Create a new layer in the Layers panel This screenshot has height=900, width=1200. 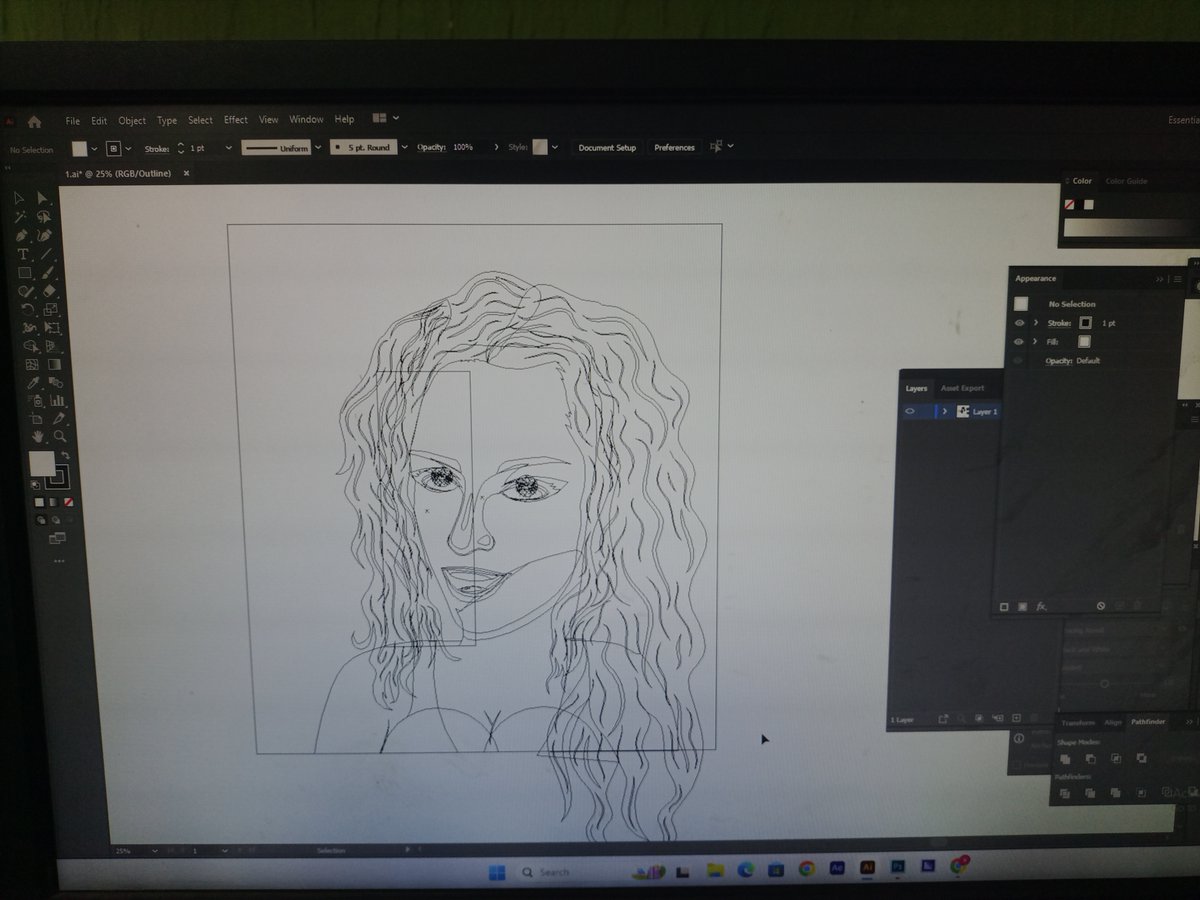1018,718
